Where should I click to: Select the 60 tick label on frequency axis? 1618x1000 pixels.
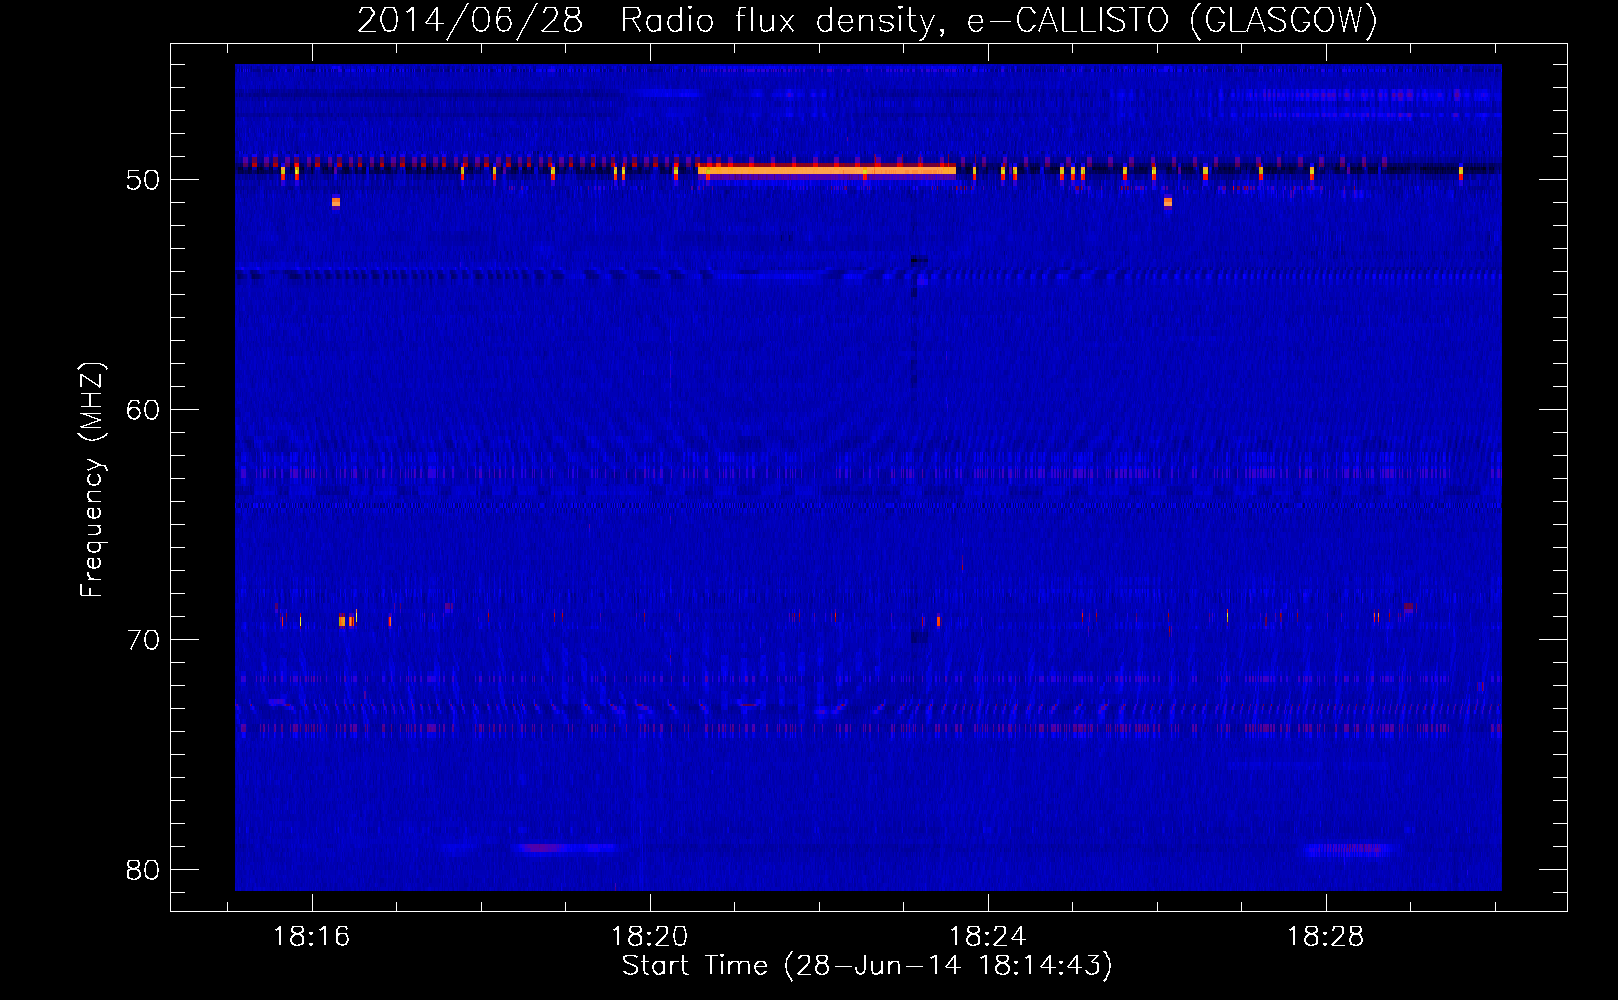[143, 410]
